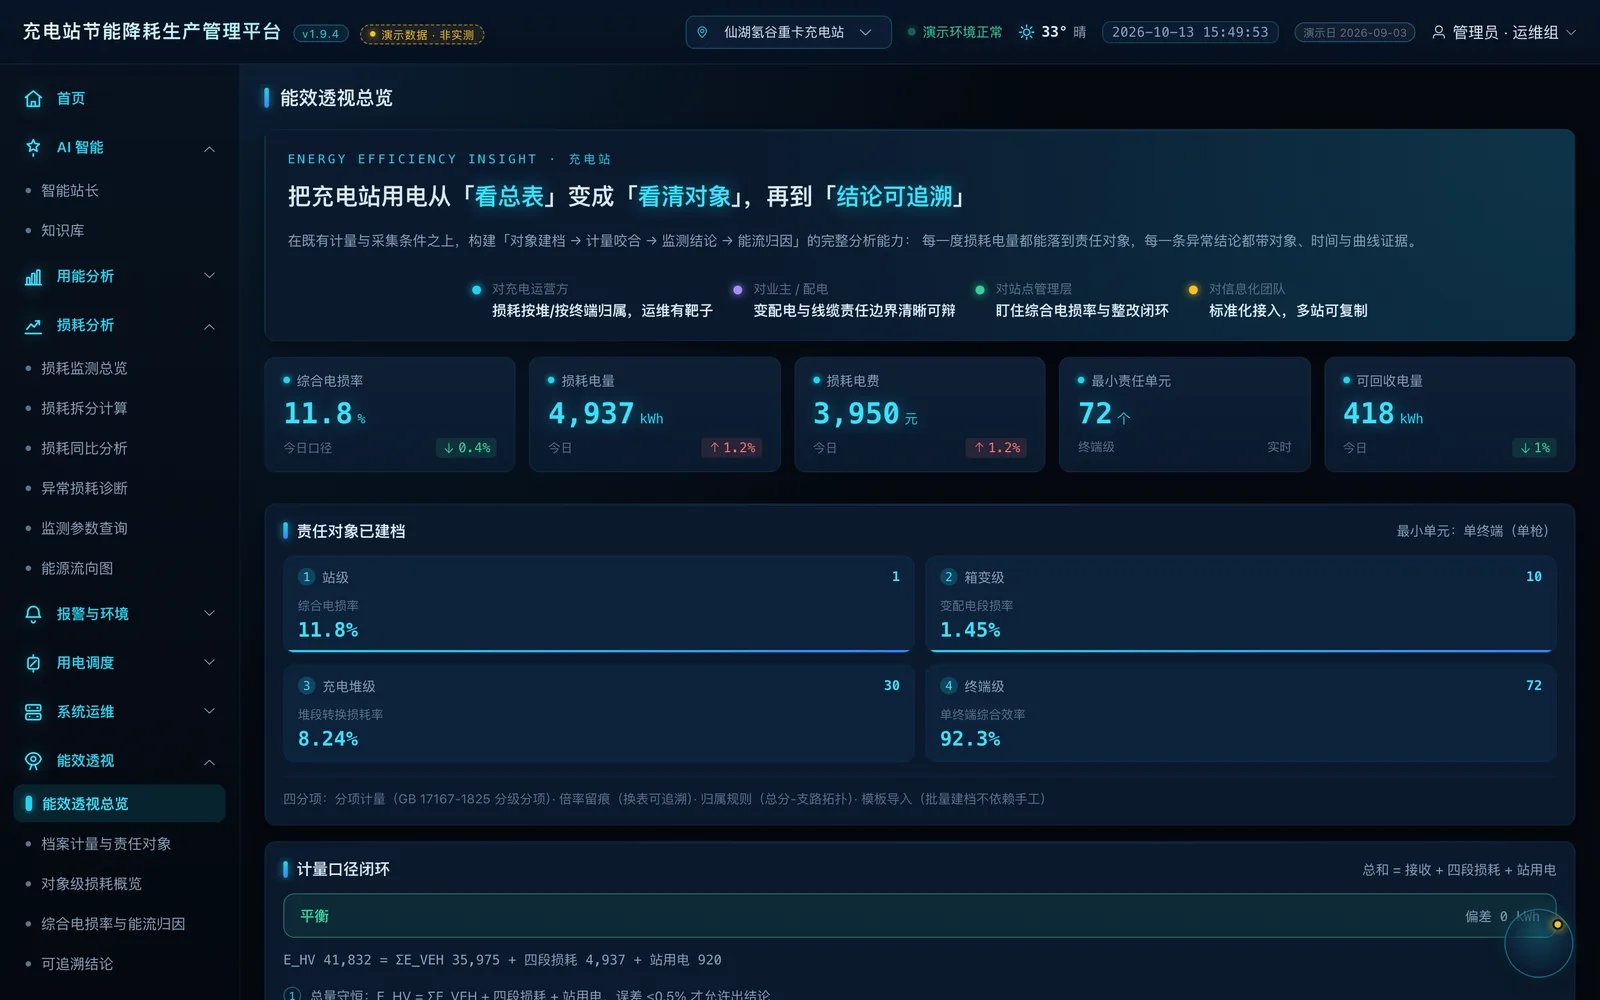Open 知识库 in sidebar
Viewport: 1600px width, 1000px height.
[119, 230]
